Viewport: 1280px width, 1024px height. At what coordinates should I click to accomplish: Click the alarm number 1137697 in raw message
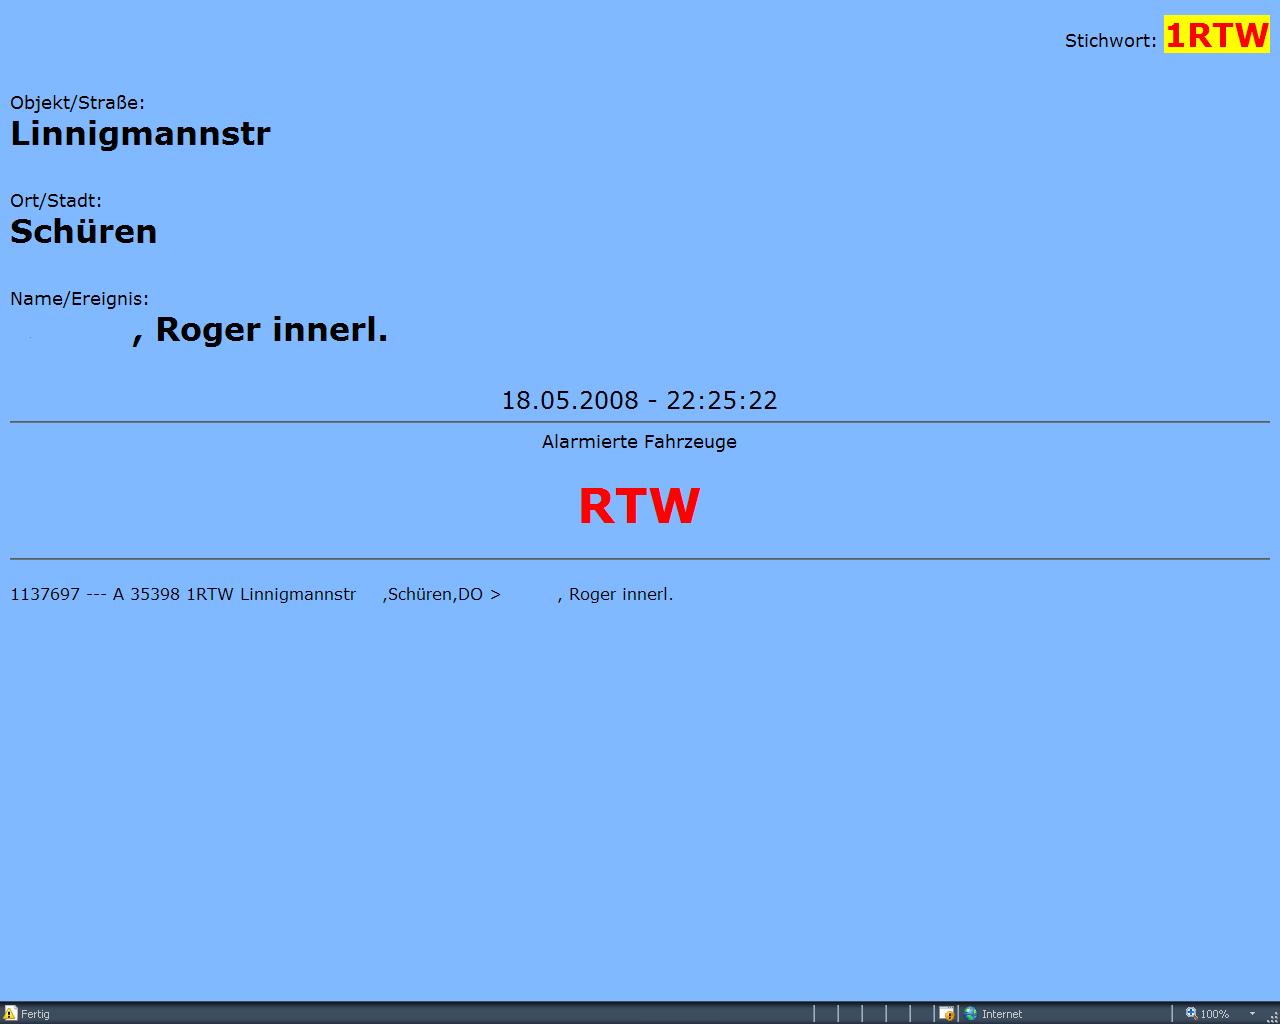click(45, 594)
